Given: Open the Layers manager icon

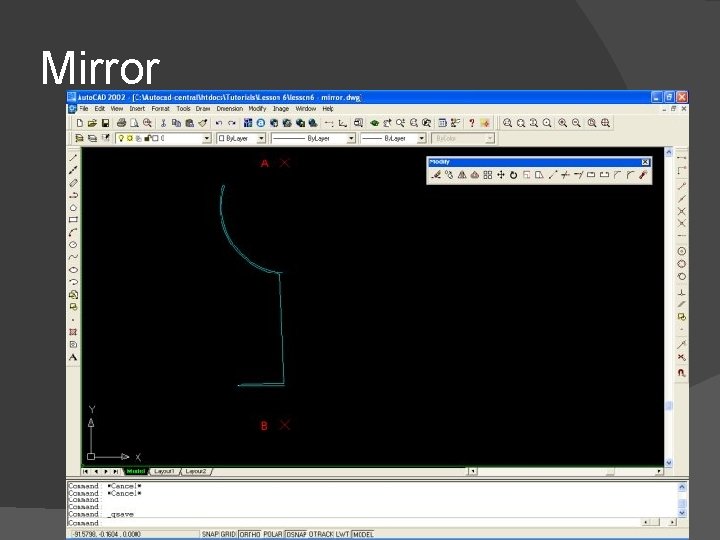Looking at the screenshot, I should (x=79, y=138).
